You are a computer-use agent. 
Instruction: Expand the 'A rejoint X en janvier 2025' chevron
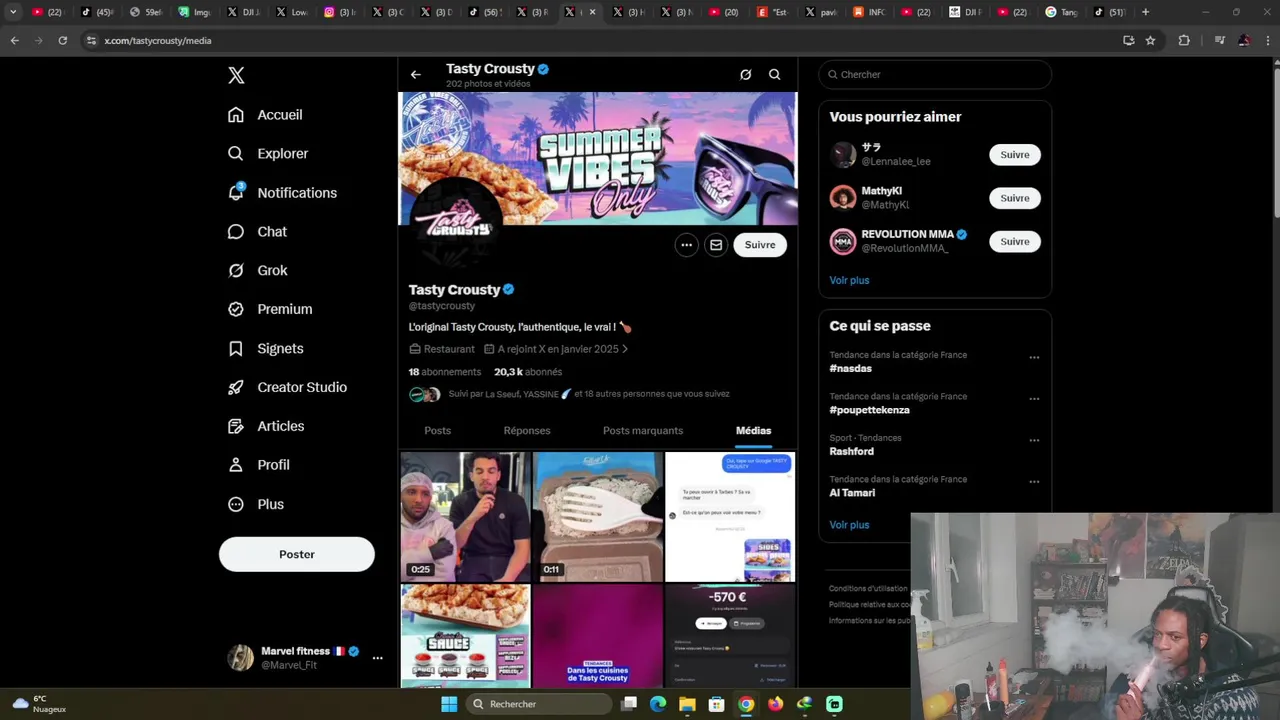click(625, 350)
